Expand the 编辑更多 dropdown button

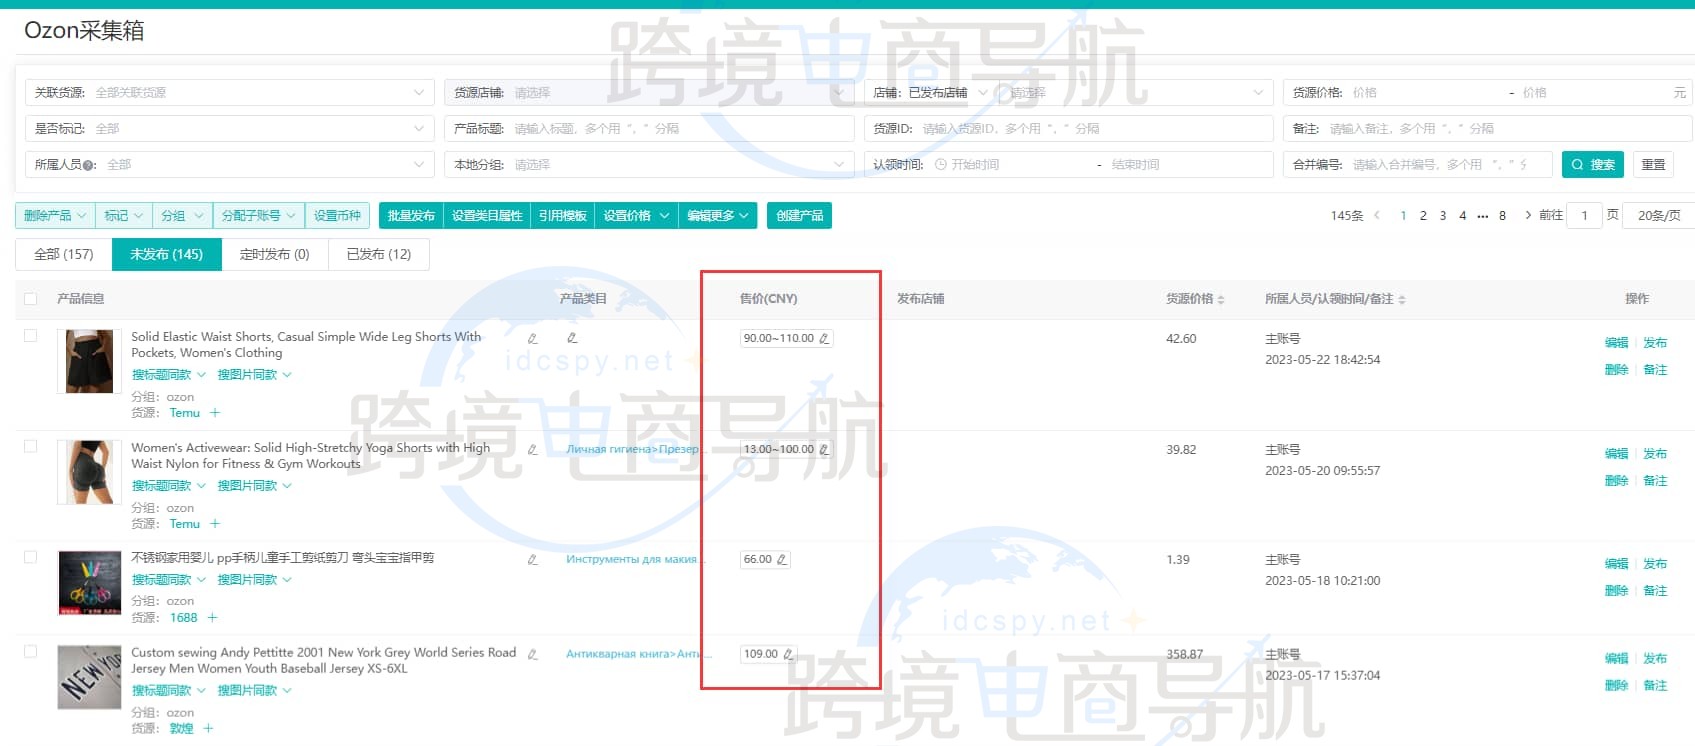click(x=718, y=215)
